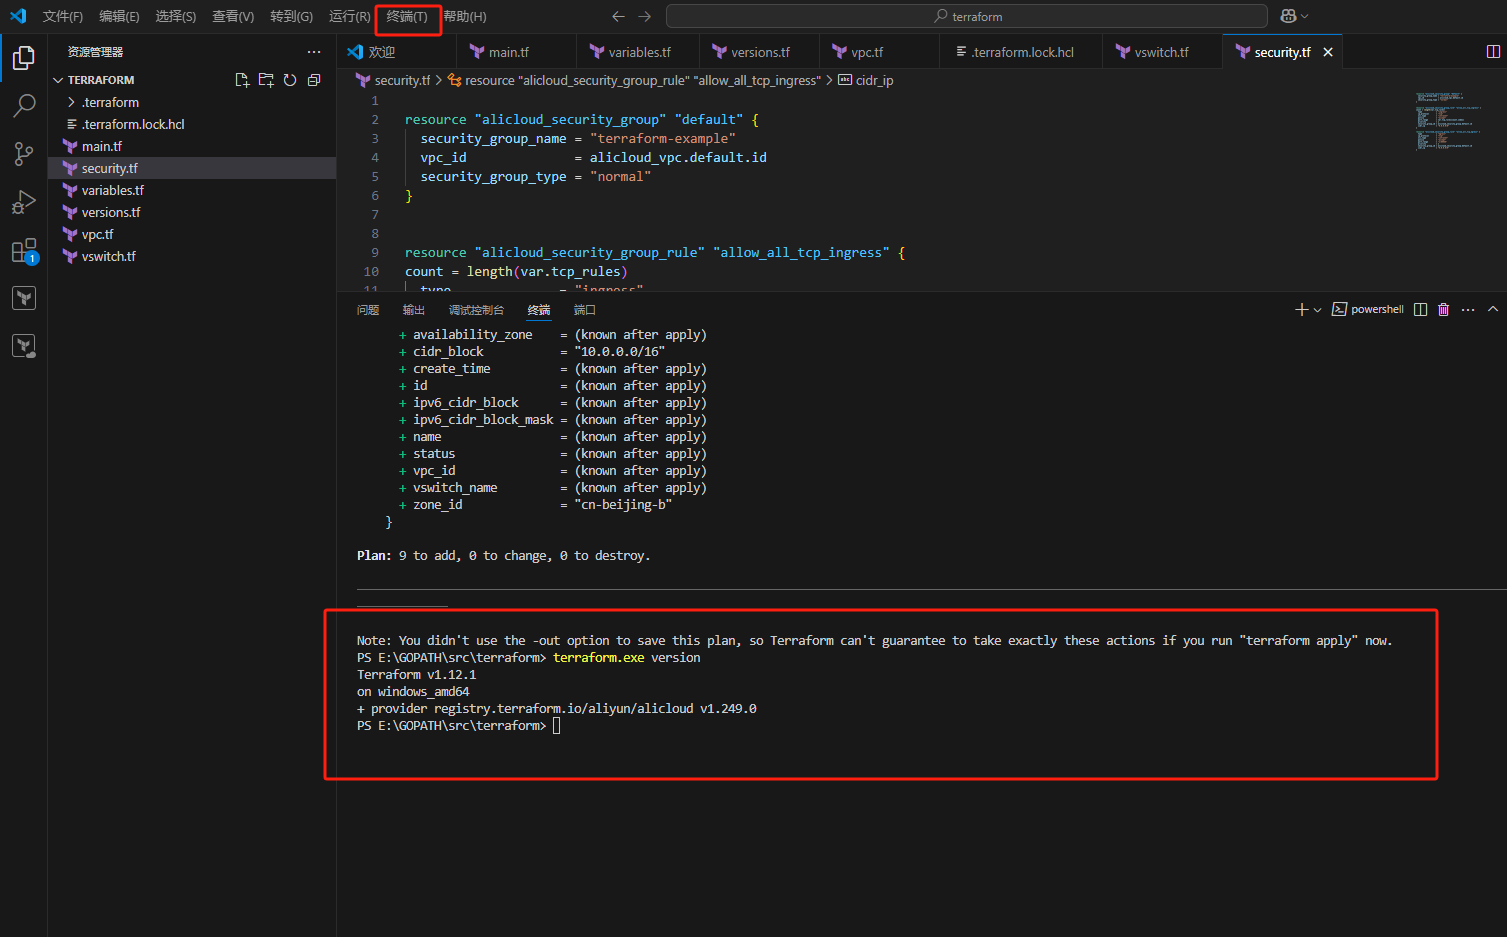Screen dimensions: 1507x937
Task: Go back using navigation arrow
Action: tap(618, 16)
